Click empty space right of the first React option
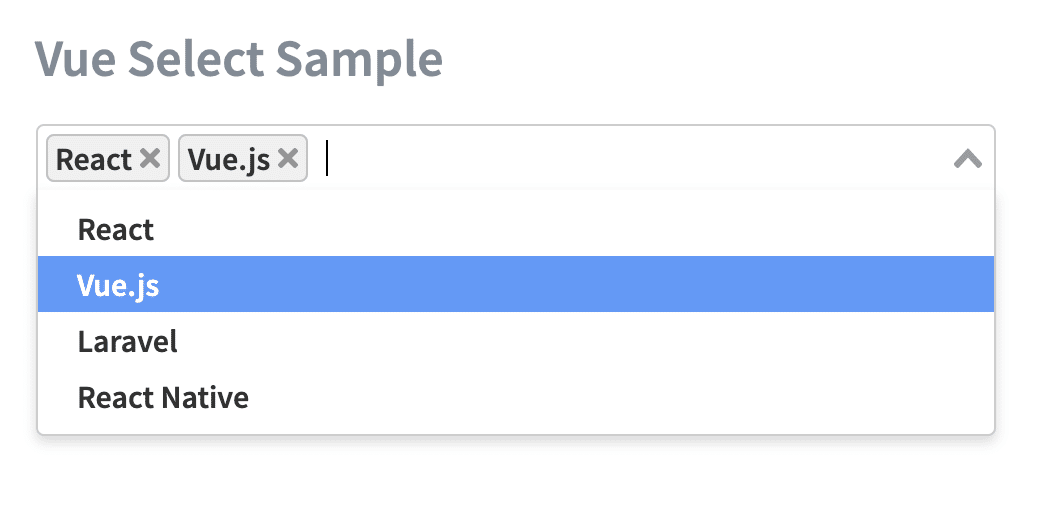 tap(600, 230)
